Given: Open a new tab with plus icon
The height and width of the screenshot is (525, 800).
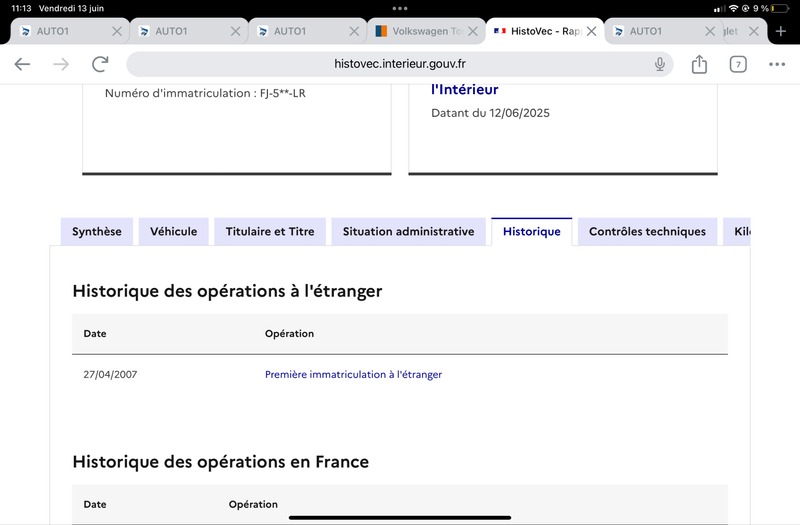Looking at the screenshot, I should coord(781,31).
